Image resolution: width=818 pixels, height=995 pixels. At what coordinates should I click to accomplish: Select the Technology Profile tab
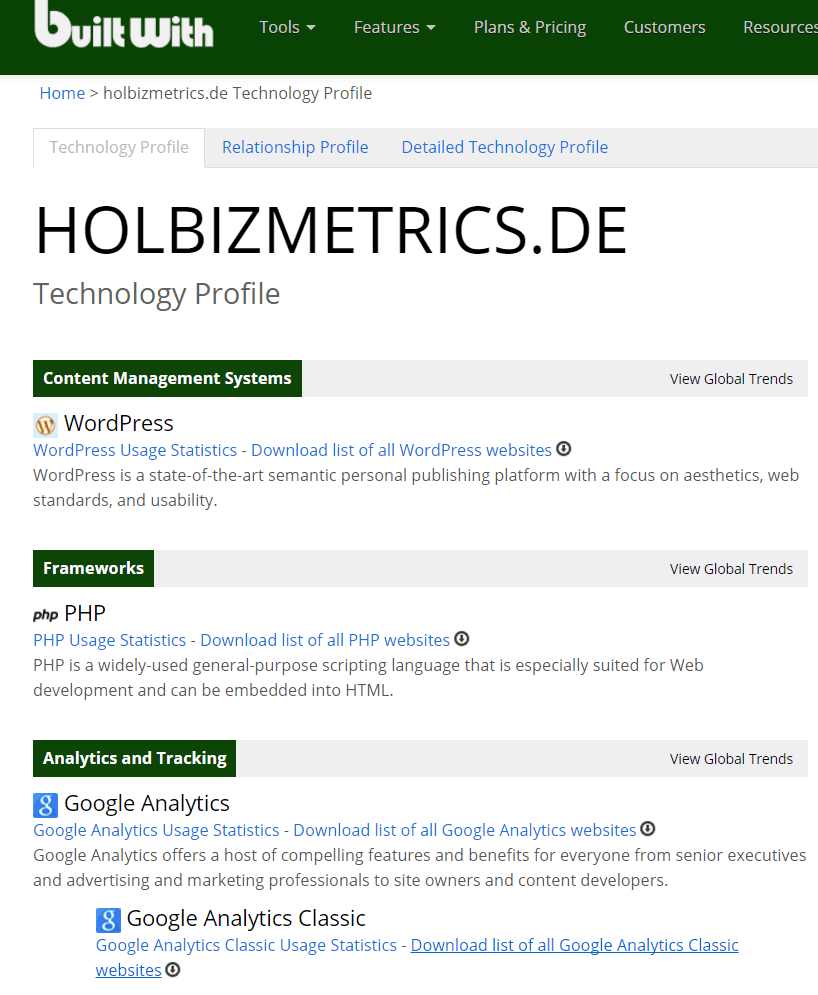point(119,147)
